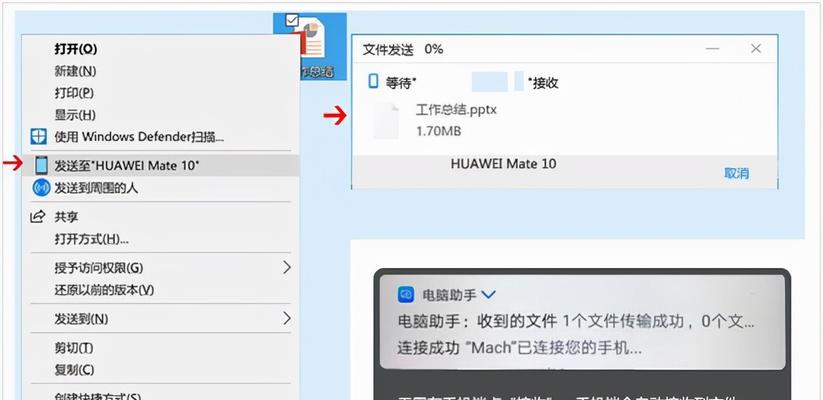Expand the 授予访问权限(G) submenu arrow
823x400 pixels.
(x=287, y=268)
